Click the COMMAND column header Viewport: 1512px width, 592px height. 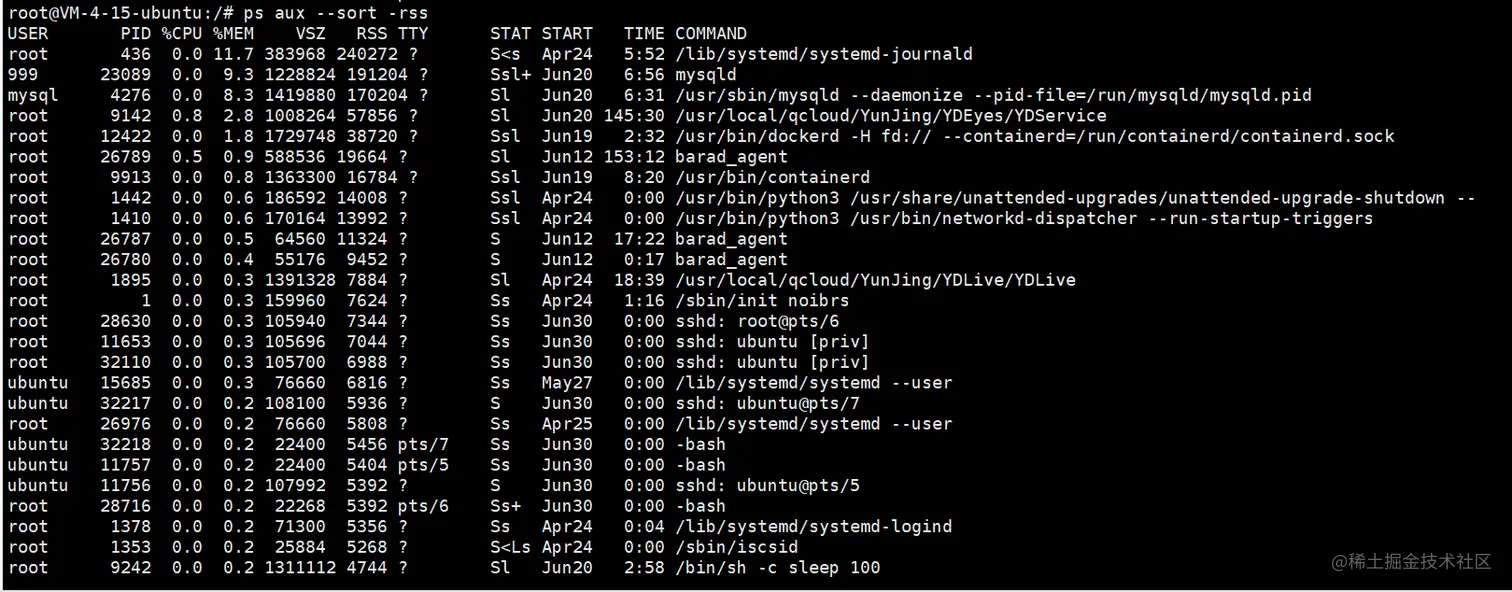point(710,34)
